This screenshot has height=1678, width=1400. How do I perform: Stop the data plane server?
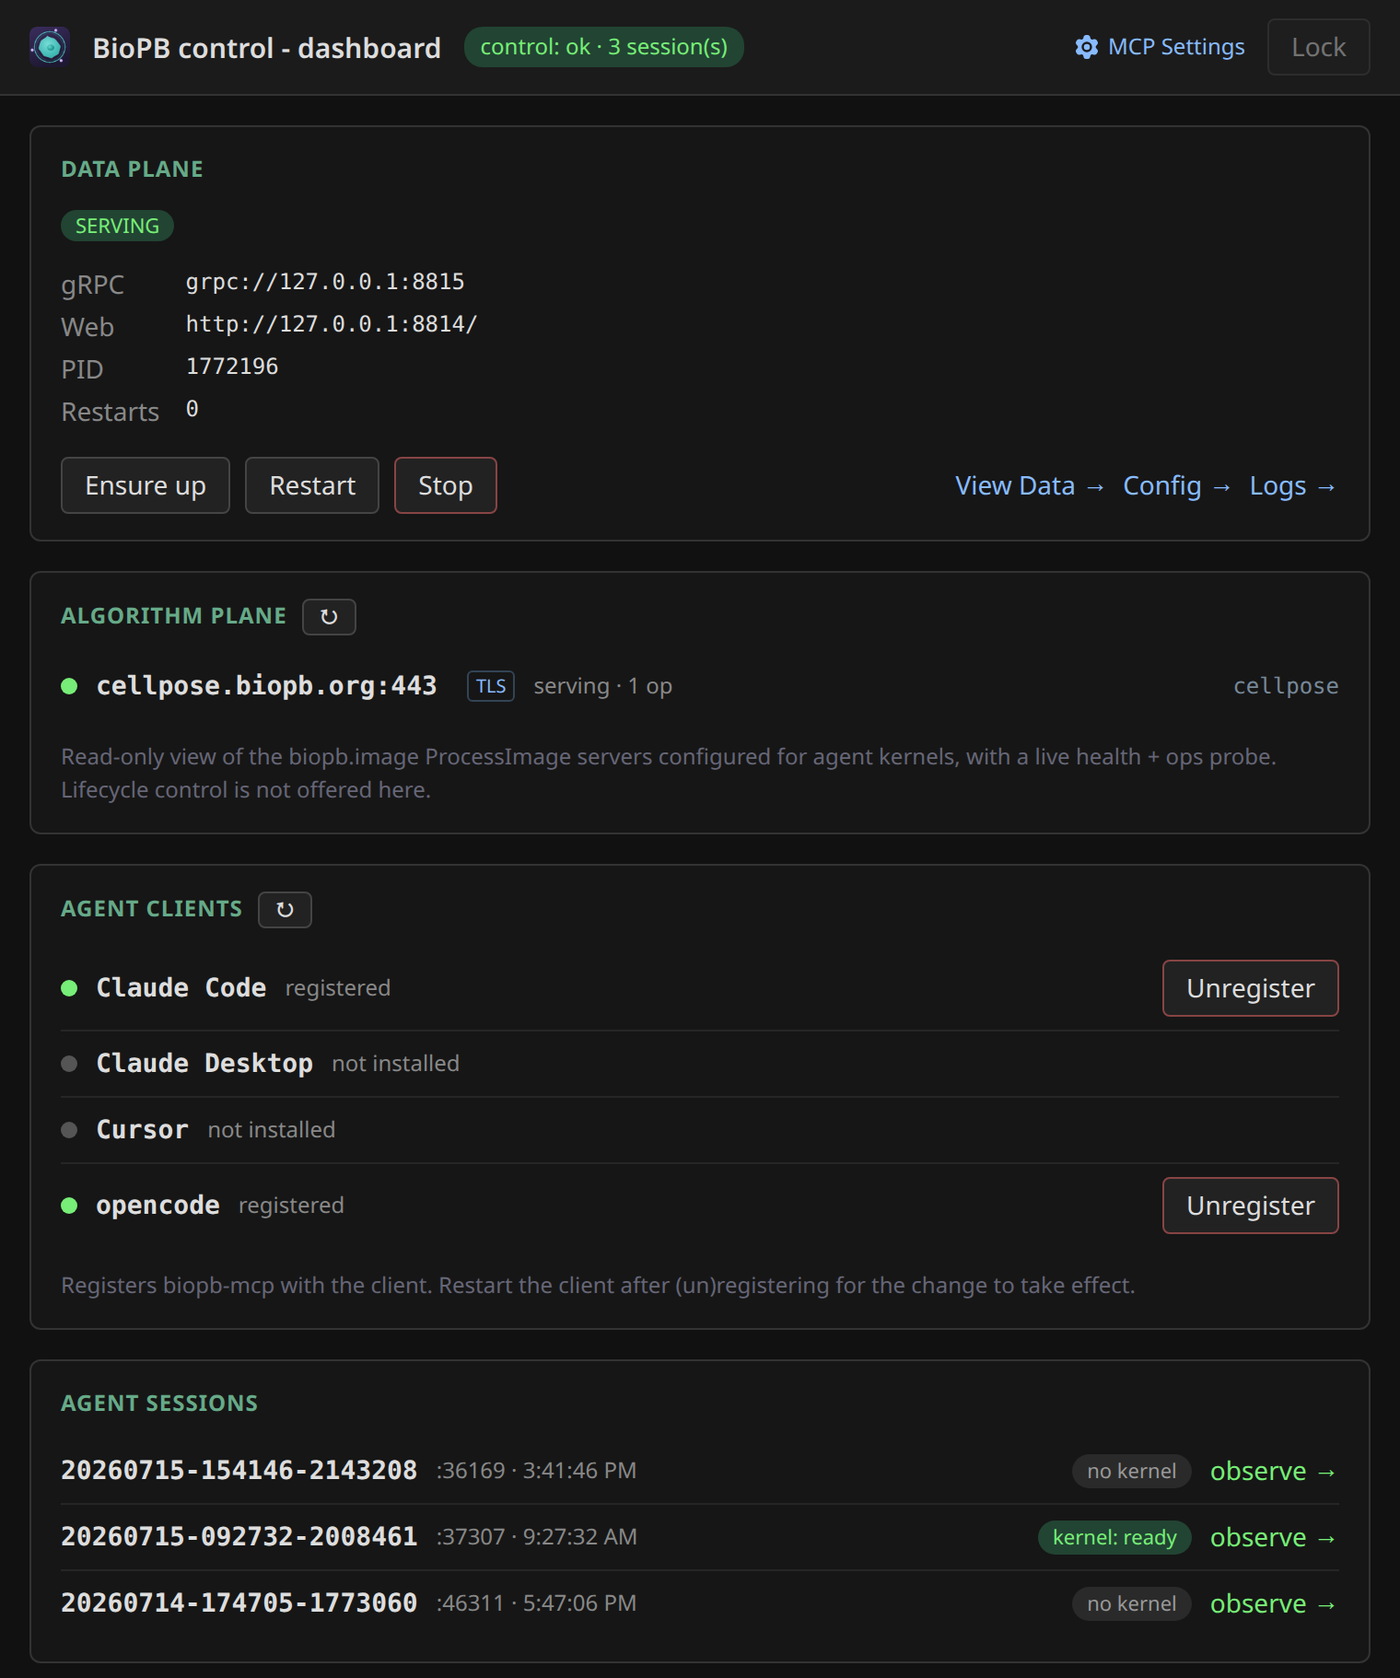(x=445, y=486)
